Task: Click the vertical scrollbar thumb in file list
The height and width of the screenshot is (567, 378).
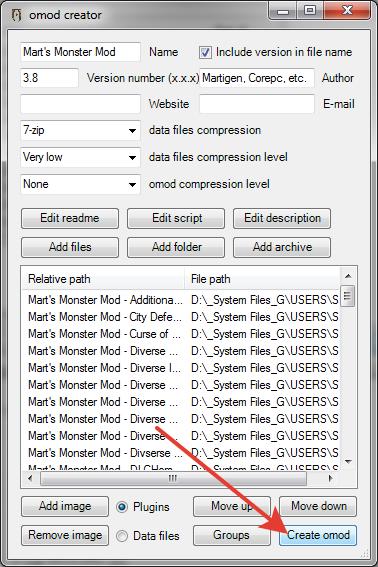Action: [348, 296]
